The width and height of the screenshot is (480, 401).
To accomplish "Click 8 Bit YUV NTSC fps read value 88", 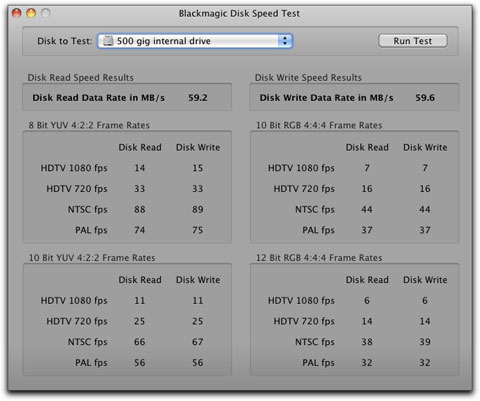I will click(x=140, y=209).
